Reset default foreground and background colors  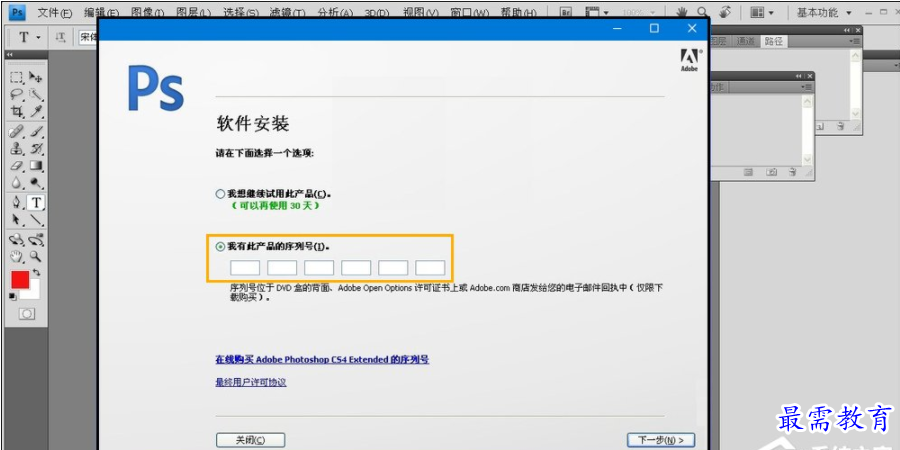(12, 296)
